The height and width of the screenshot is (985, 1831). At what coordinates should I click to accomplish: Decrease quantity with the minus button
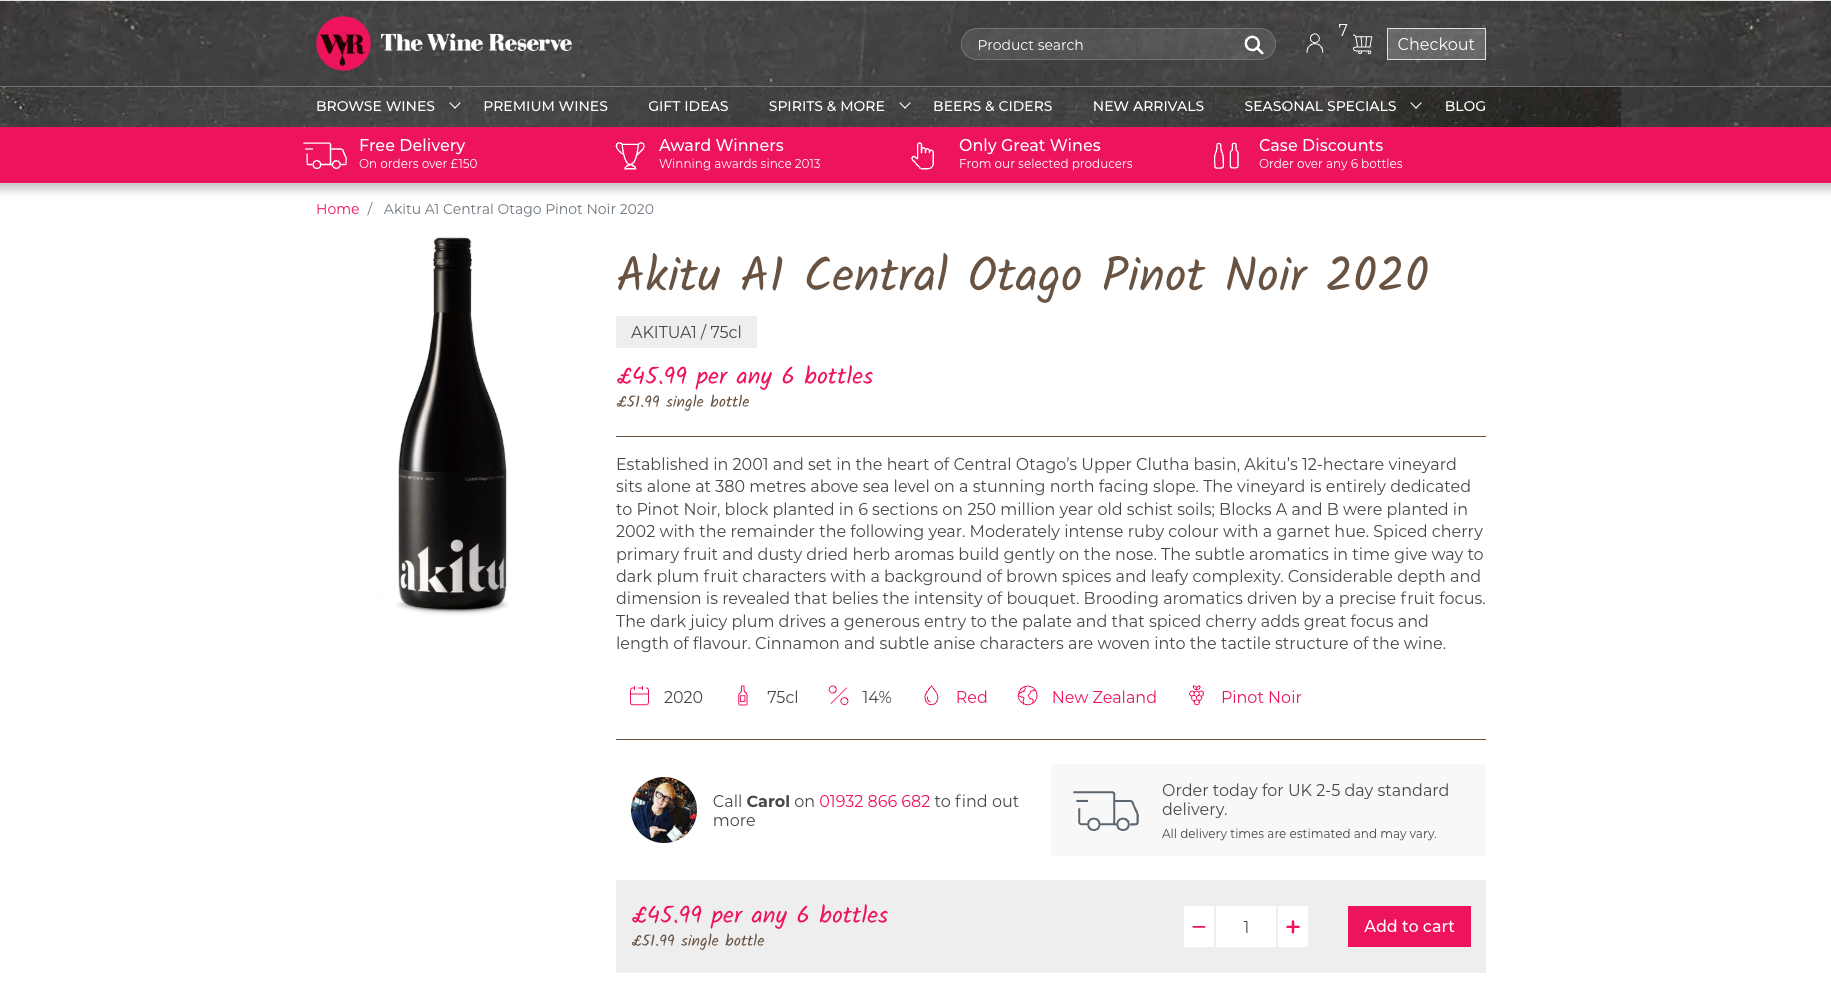coord(1199,927)
